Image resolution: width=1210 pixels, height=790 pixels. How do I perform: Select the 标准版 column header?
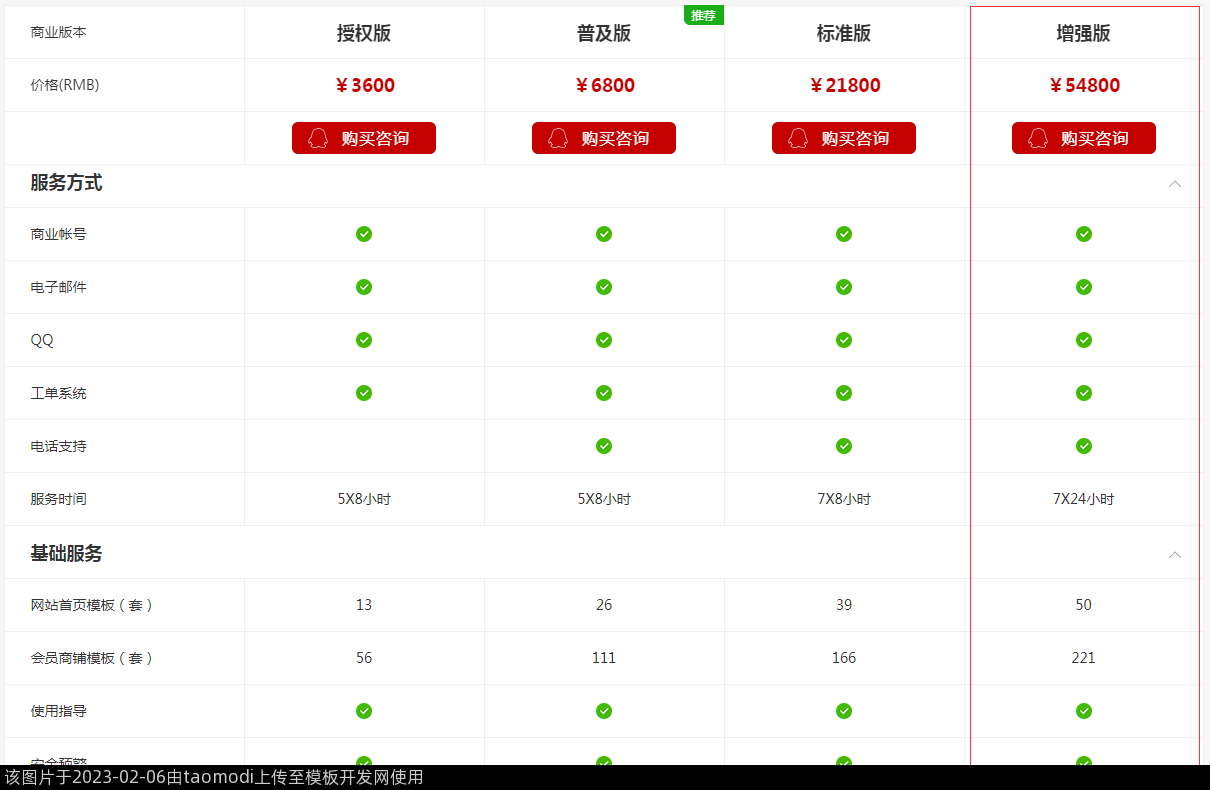point(844,33)
